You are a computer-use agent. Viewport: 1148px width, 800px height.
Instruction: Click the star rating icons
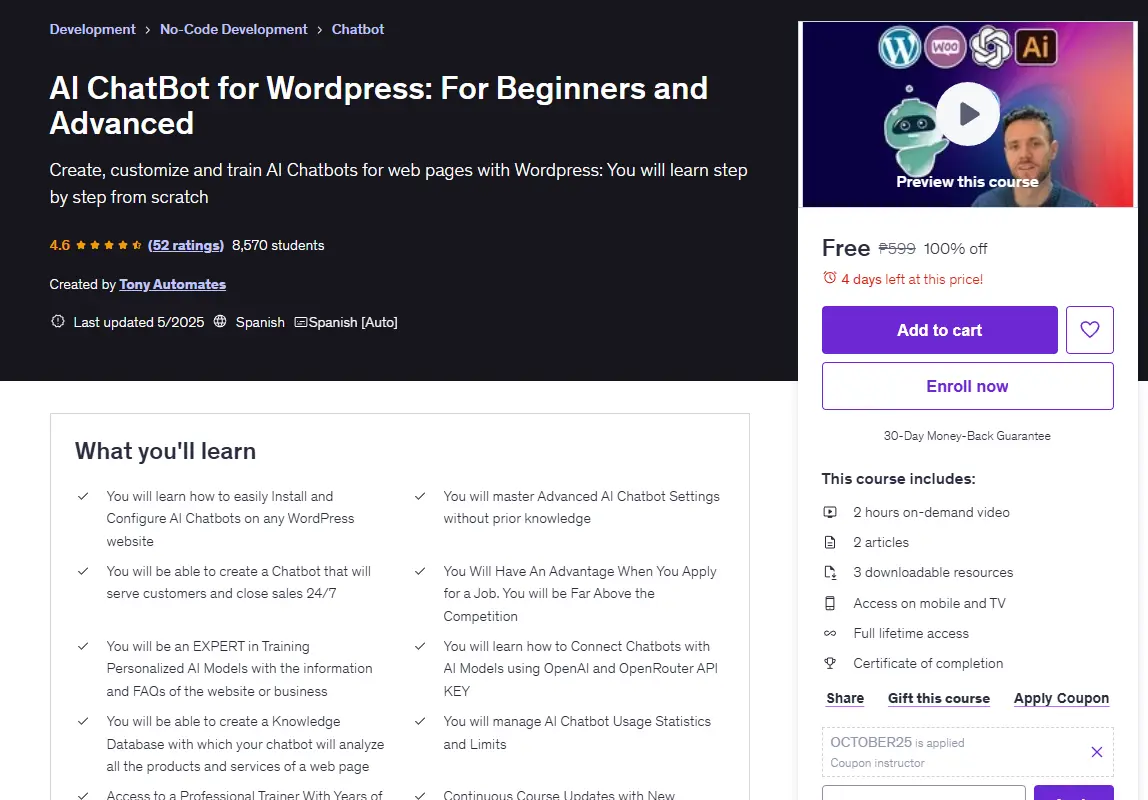pos(108,245)
